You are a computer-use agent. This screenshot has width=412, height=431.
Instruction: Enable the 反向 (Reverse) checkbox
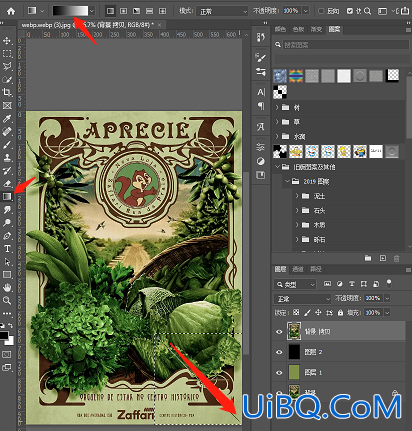321,11
